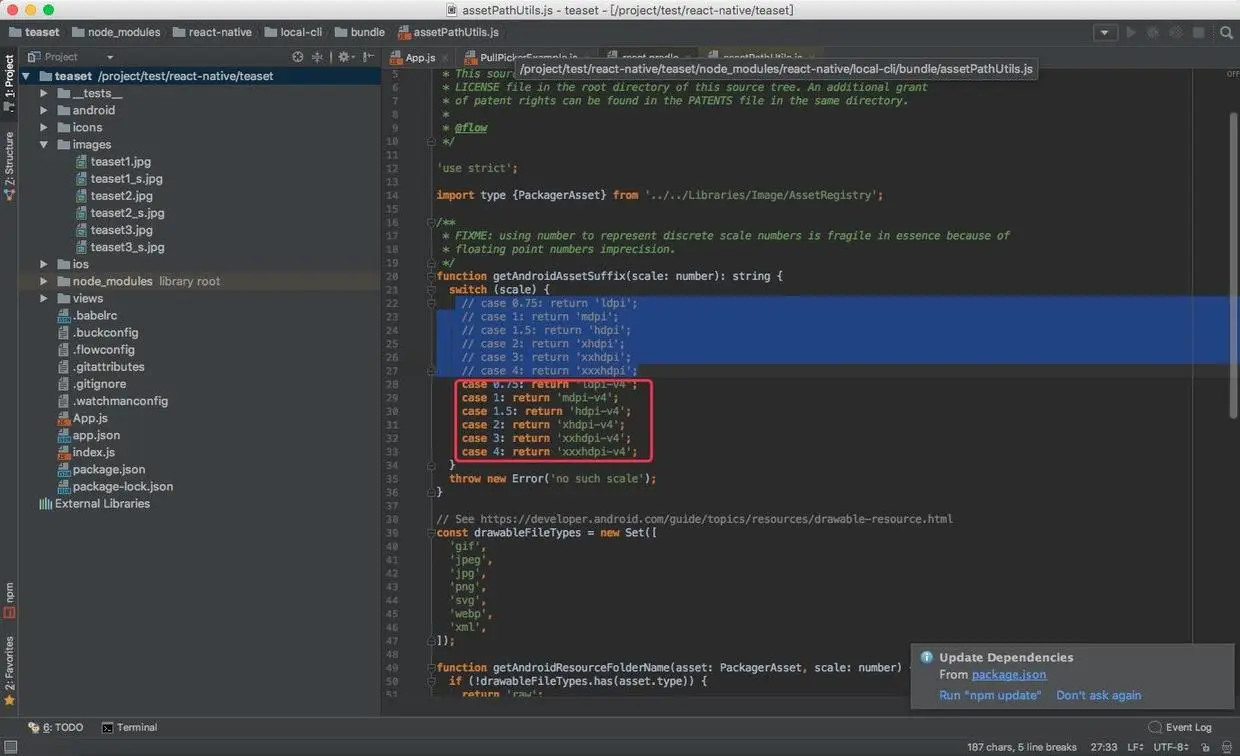This screenshot has height=756, width=1240.
Task: Click the Run play icon in toolbar
Action: (1131, 32)
